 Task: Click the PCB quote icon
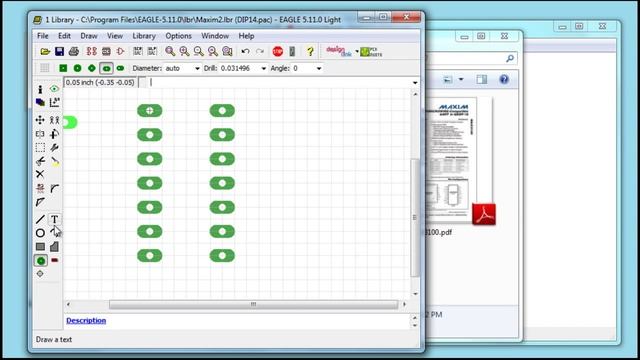pyautogui.click(x=371, y=52)
